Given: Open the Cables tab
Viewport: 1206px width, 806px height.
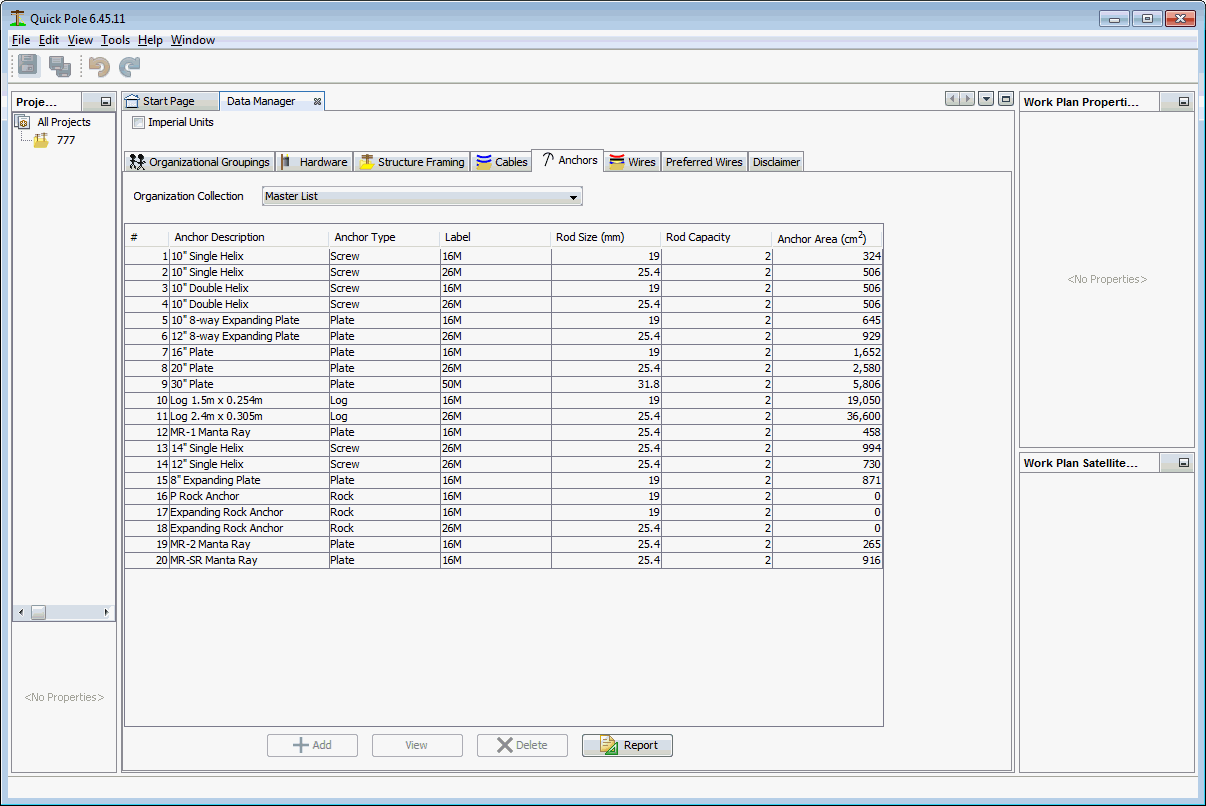Looking at the screenshot, I should pyautogui.click(x=501, y=162).
